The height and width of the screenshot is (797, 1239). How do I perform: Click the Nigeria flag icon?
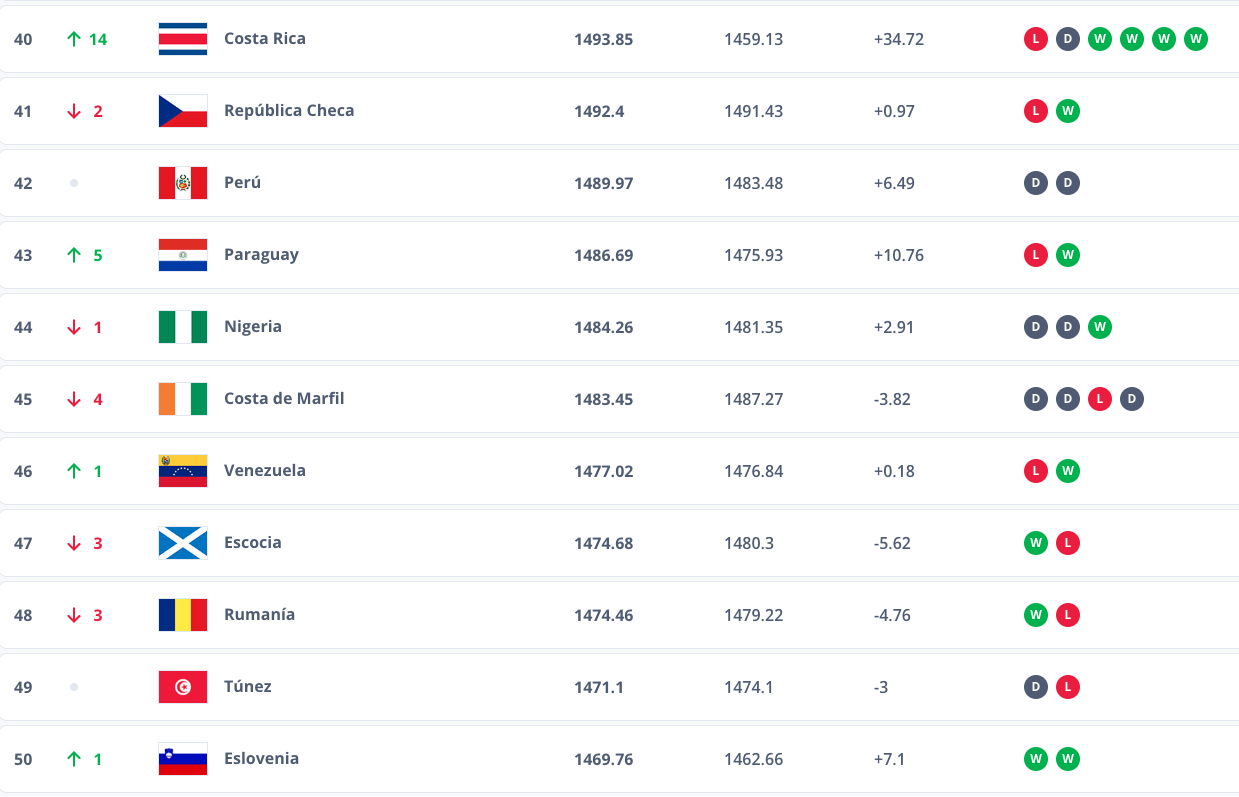coord(183,327)
